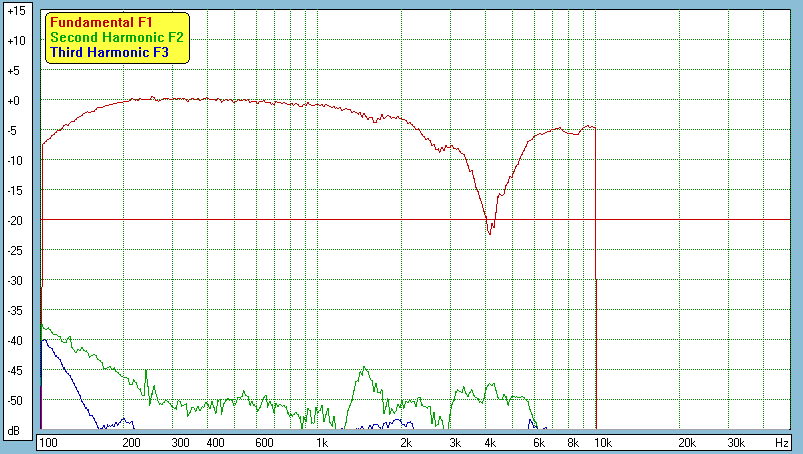Select the 20k frequency axis label

pyautogui.click(x=686, y=442)
